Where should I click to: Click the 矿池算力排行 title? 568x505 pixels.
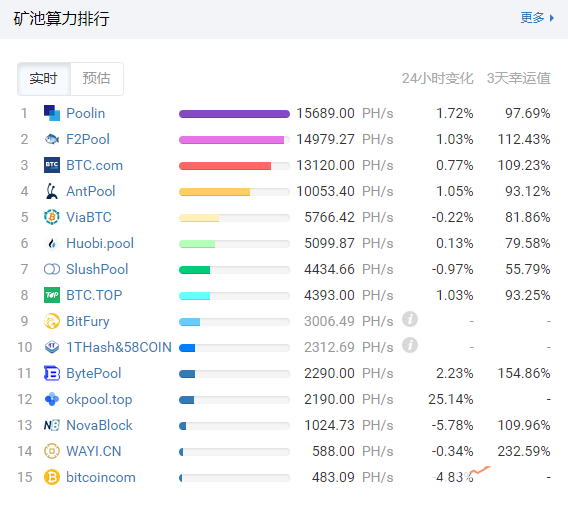61,18
